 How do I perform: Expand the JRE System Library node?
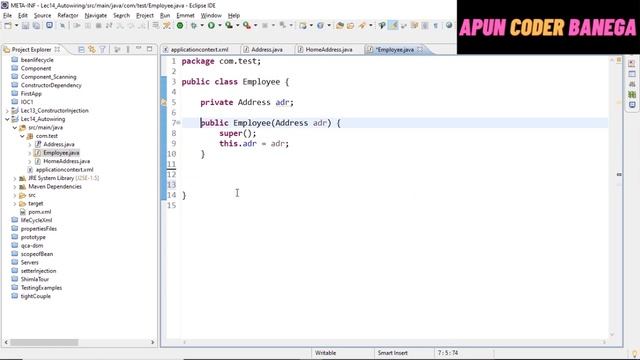tap(15, 178)
